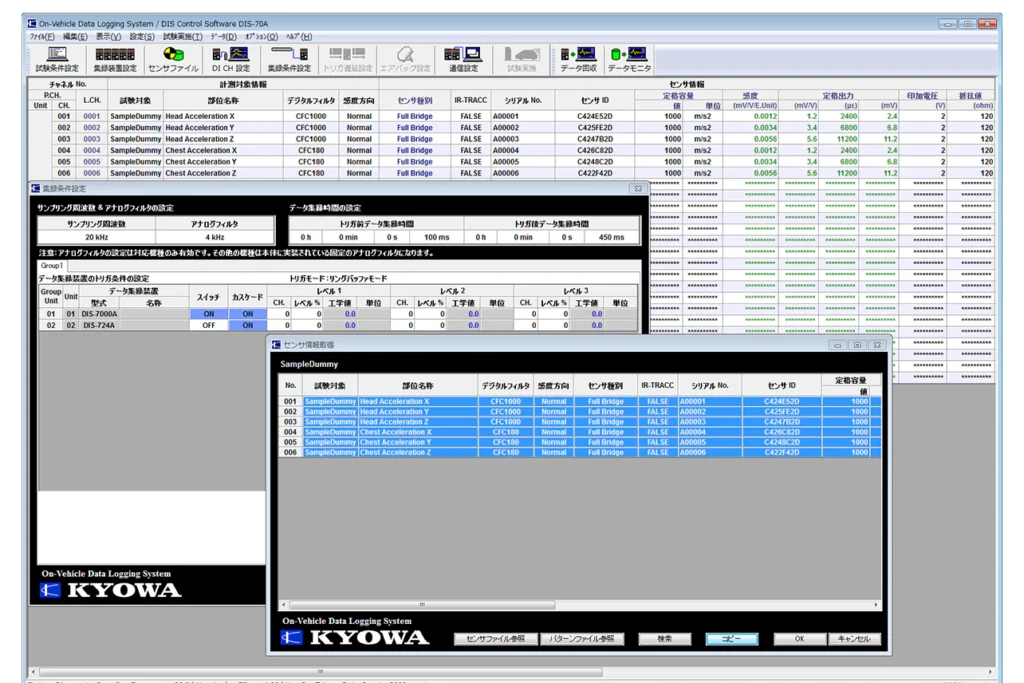Open the ファイル(F) menu
Viewport: 1024px width, 683px height.
(x=42, y=36)
